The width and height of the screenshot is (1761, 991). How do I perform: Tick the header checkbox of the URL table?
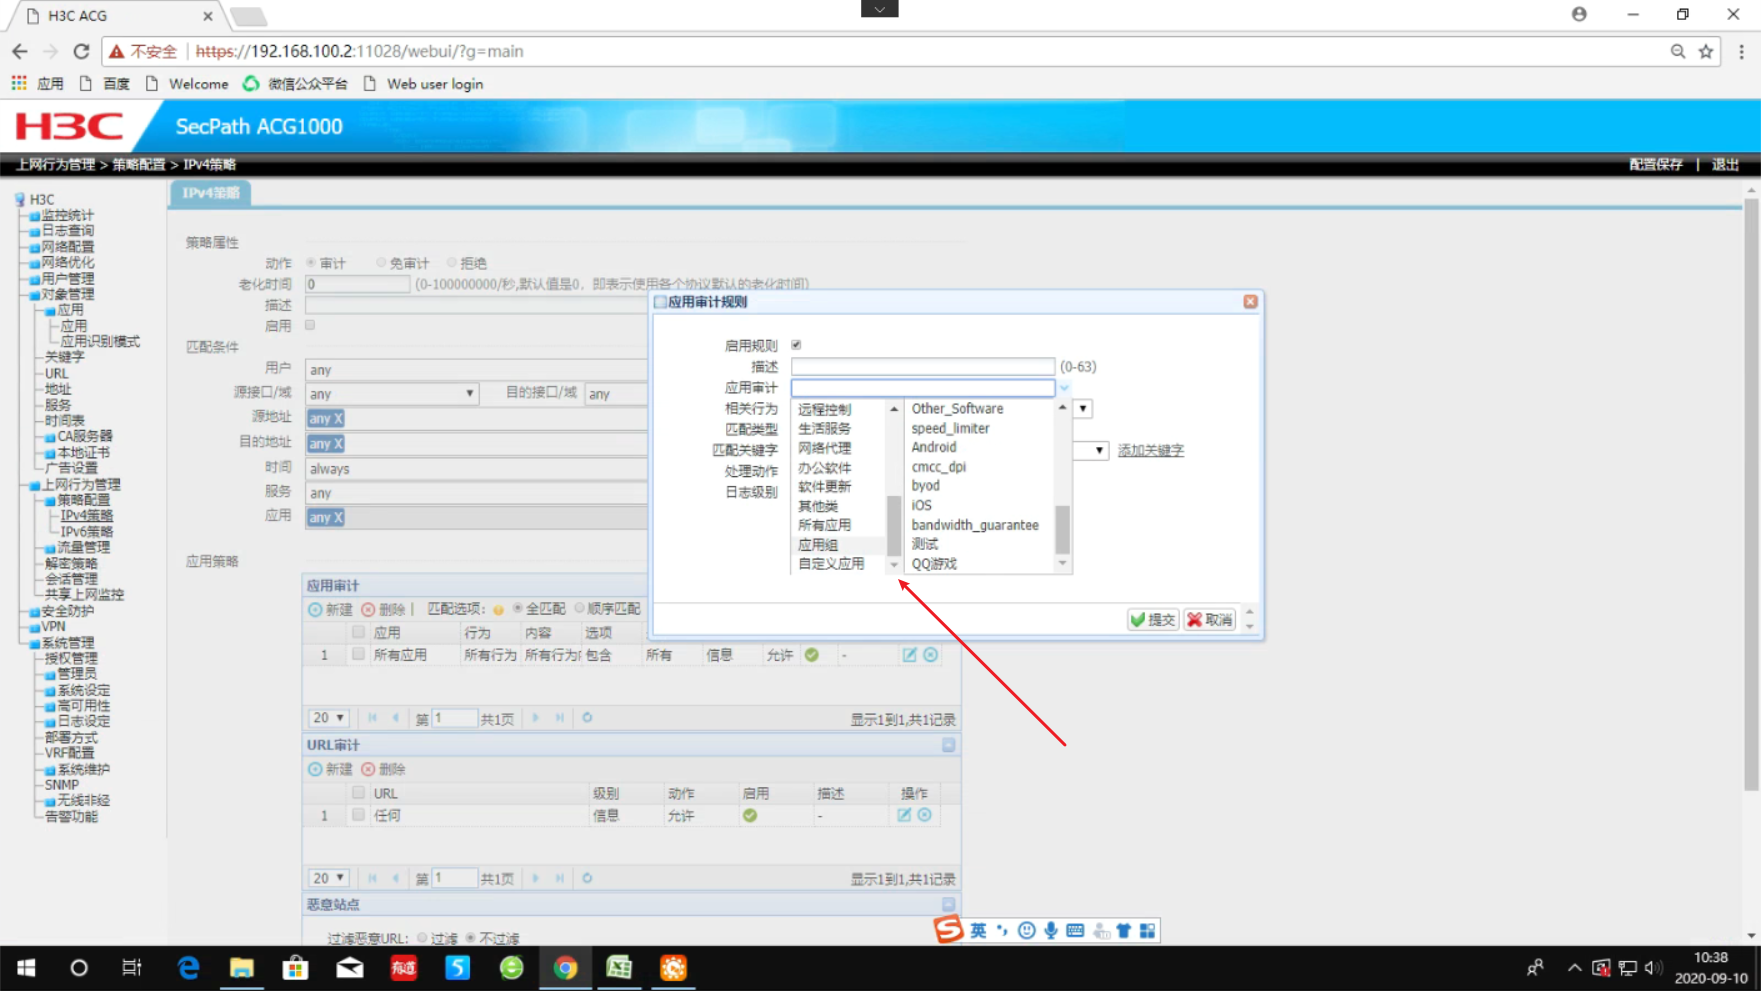pos(358,793)
